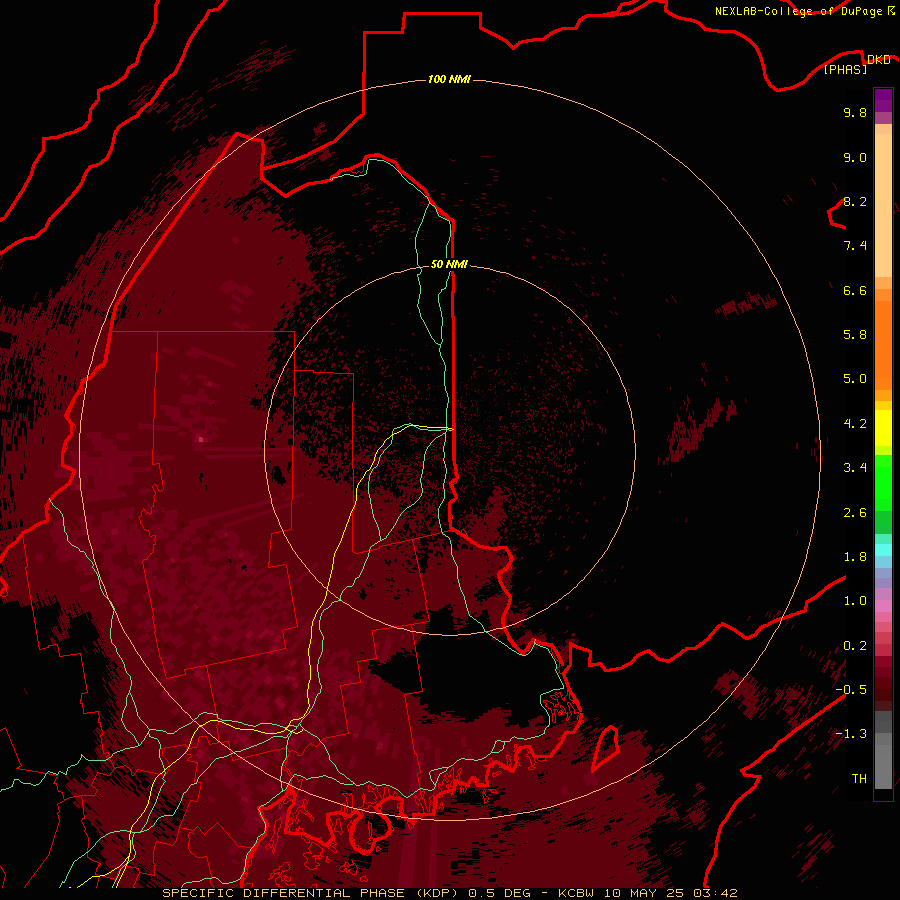The image size is (900, 900).
Task: Click the TH threshold label
Action: (x=859, y=779)
